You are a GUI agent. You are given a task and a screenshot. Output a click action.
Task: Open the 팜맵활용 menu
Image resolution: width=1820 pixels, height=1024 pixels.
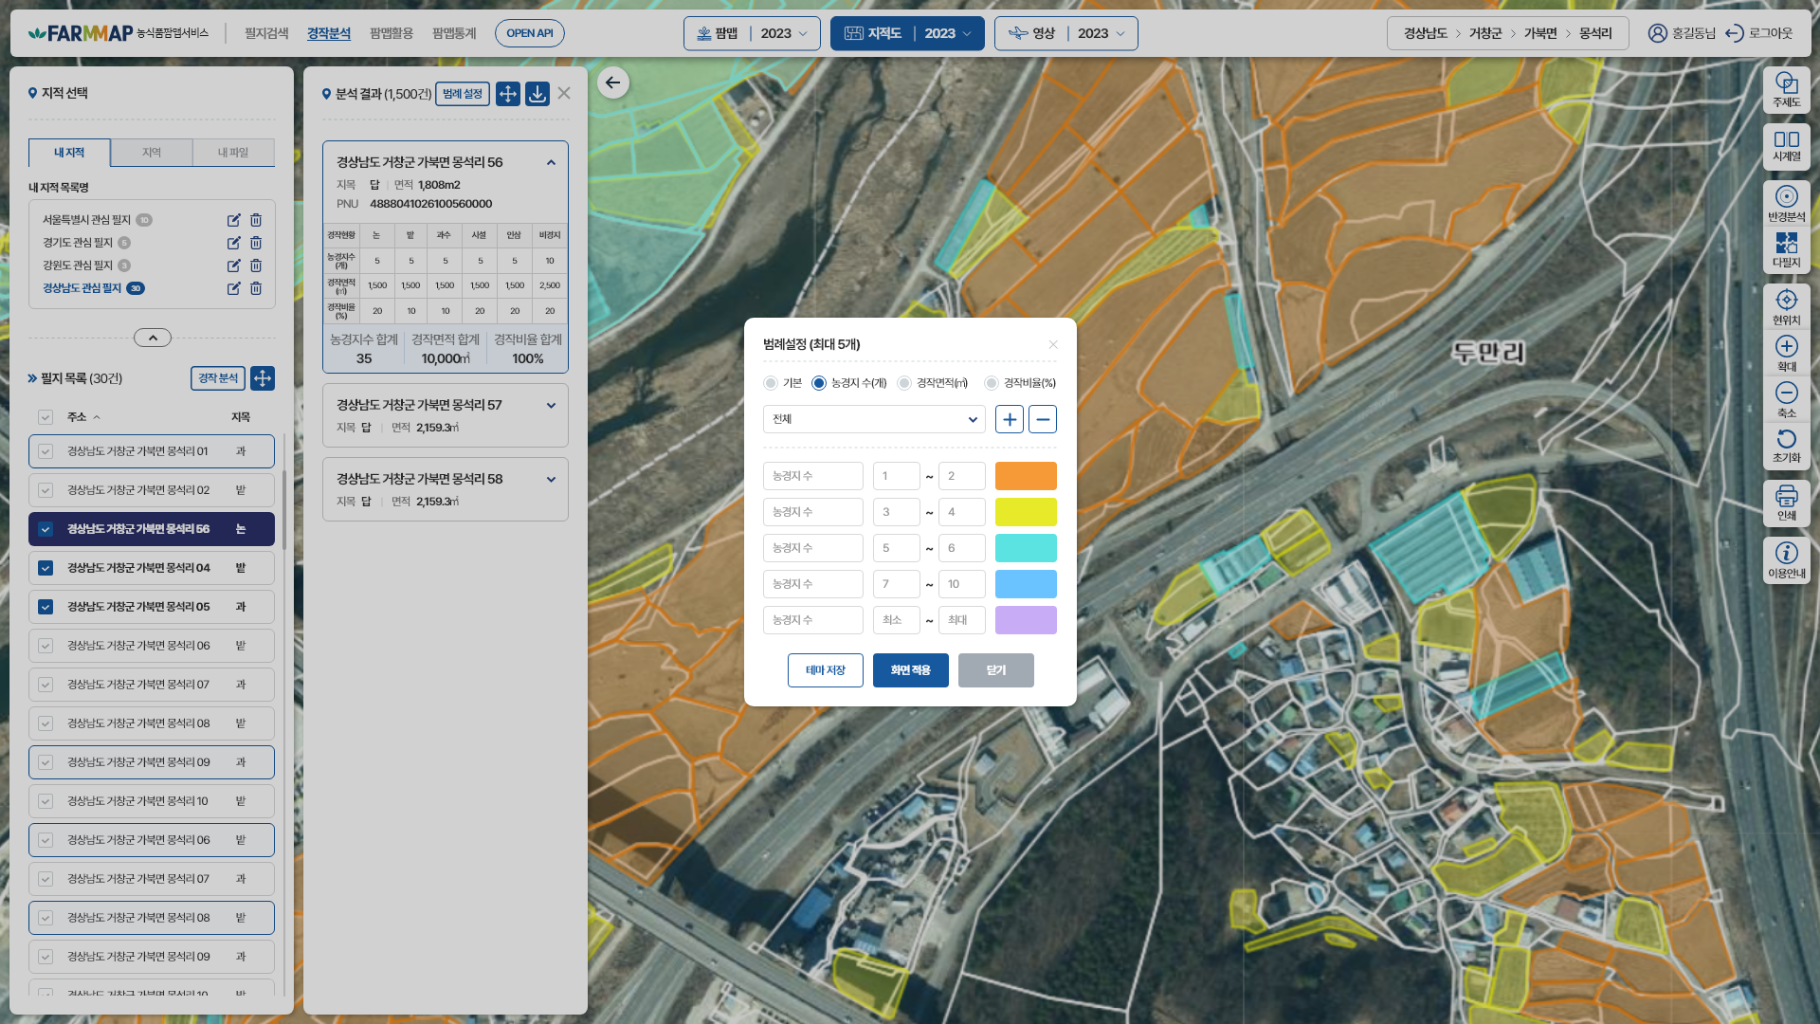pos(391,33)
